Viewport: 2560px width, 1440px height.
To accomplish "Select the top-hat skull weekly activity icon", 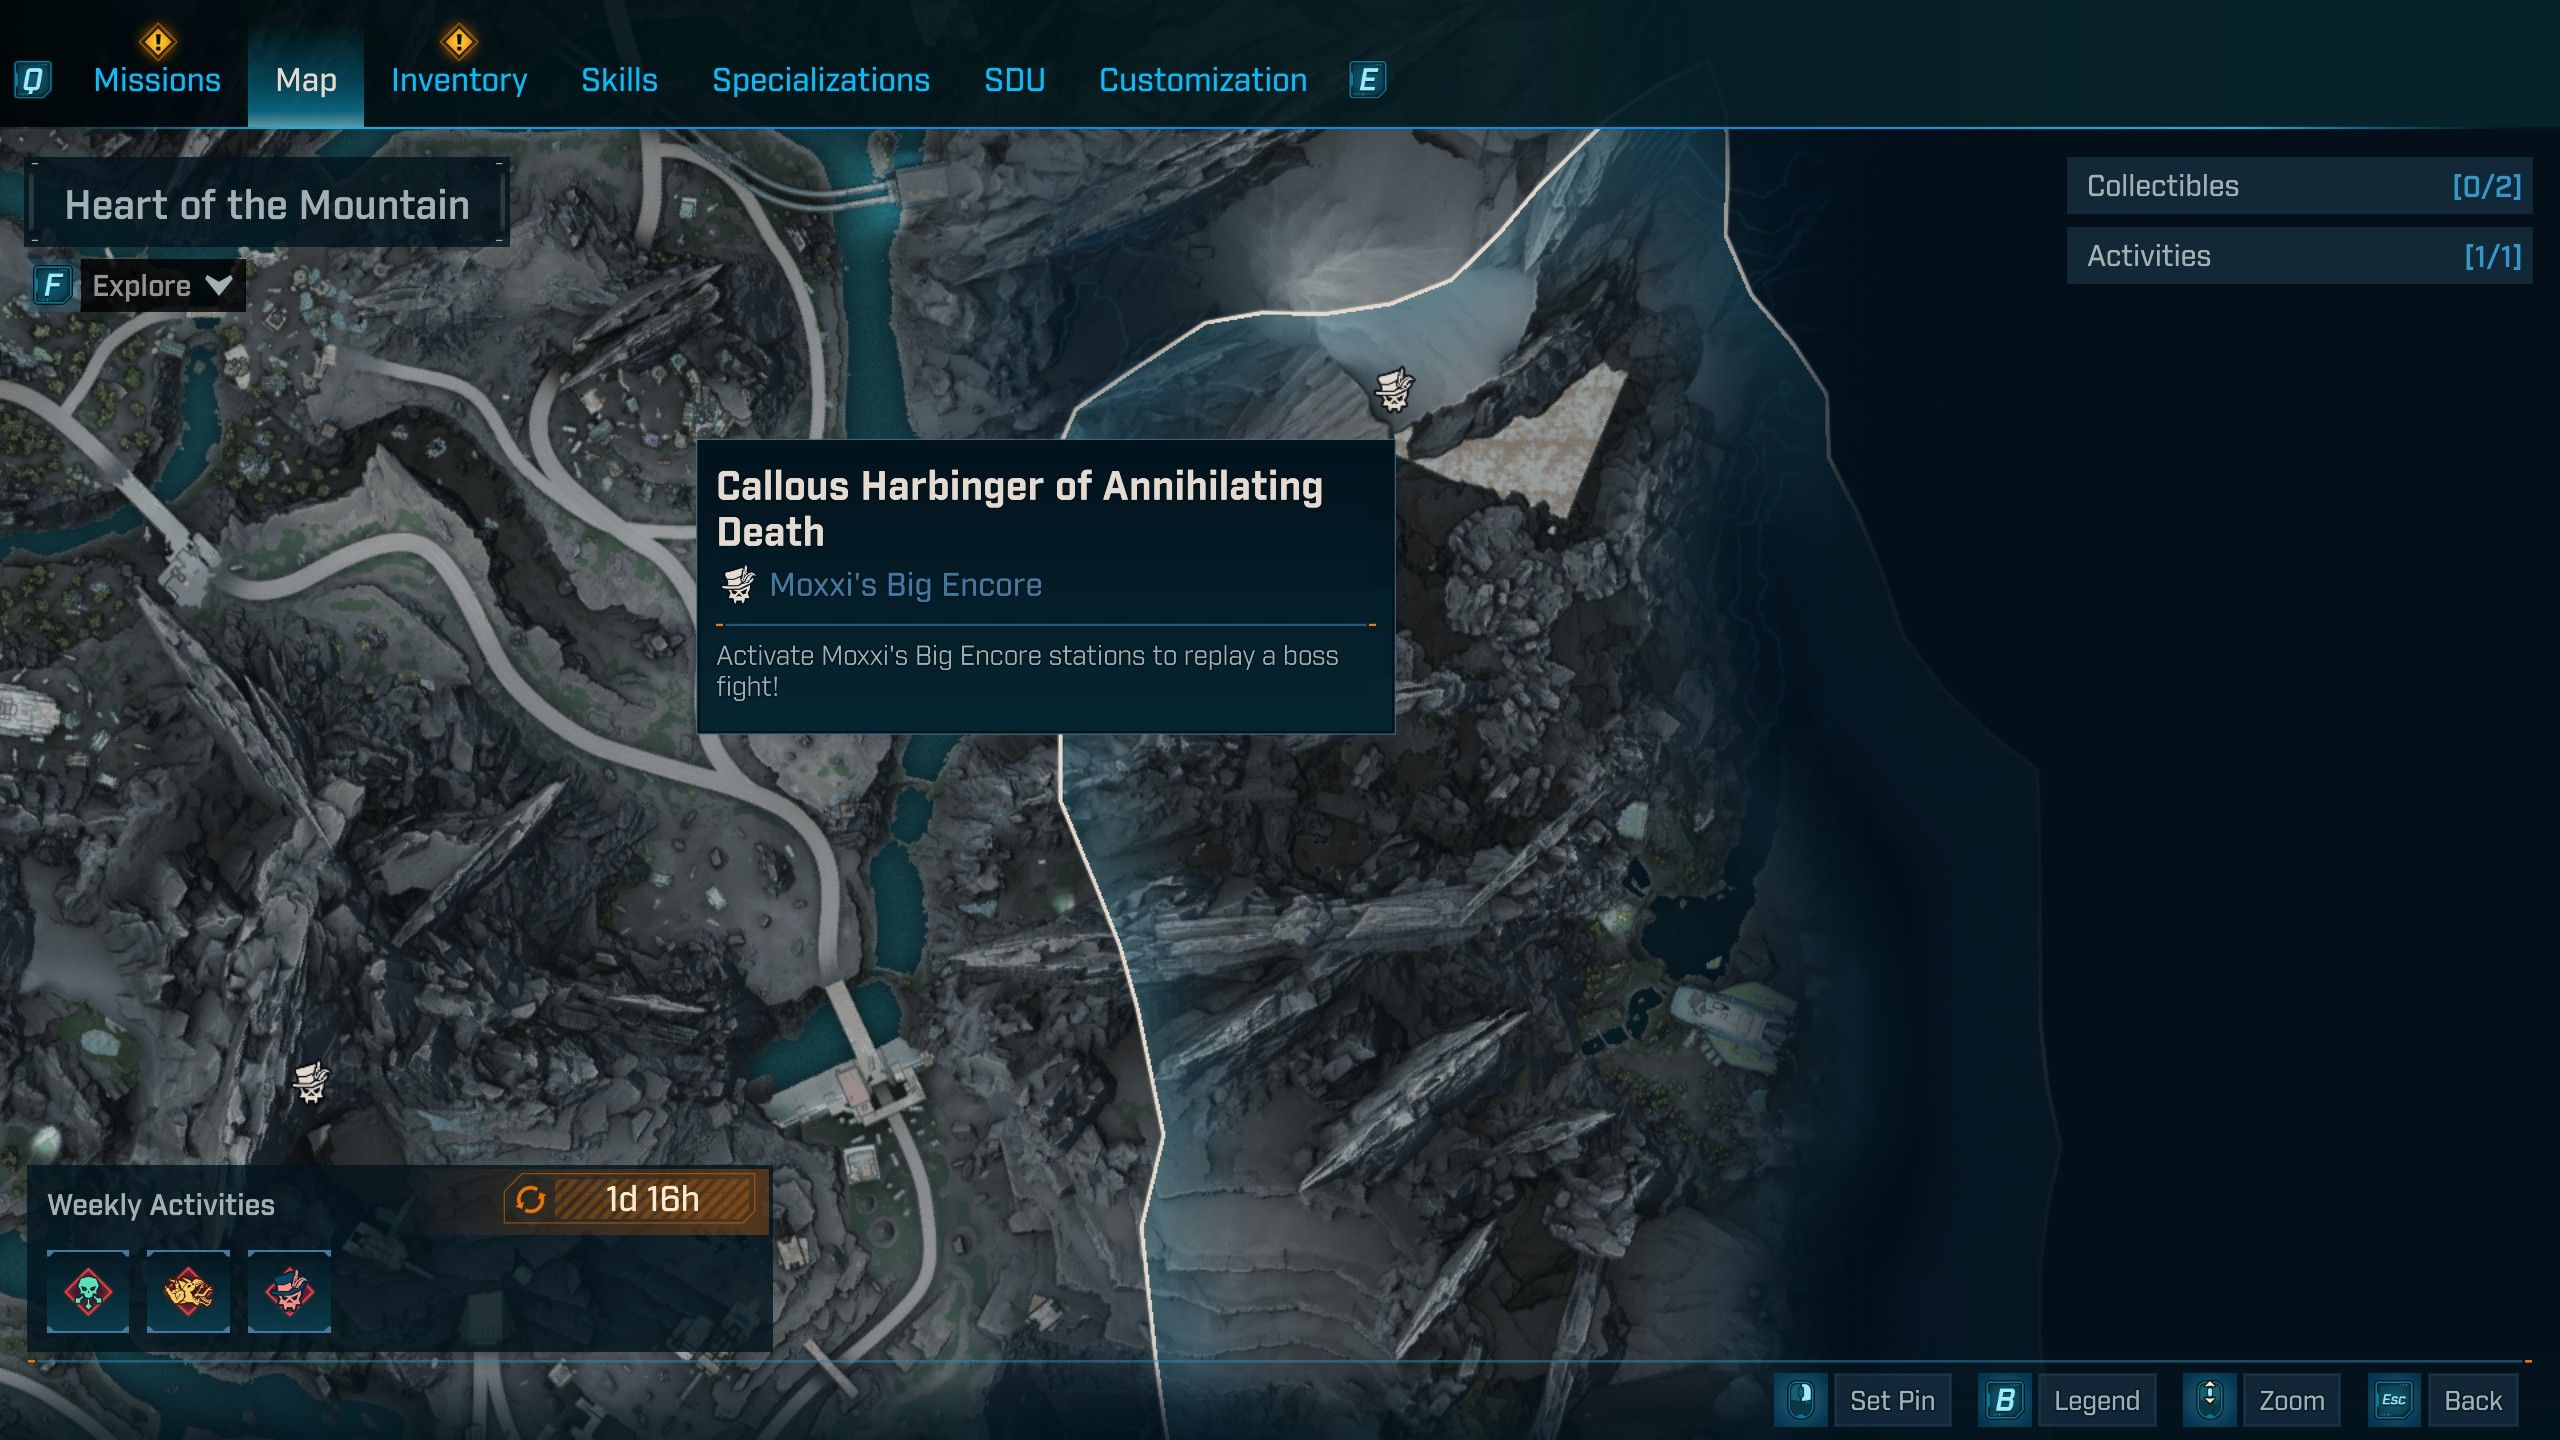I will coord(289,1291).
